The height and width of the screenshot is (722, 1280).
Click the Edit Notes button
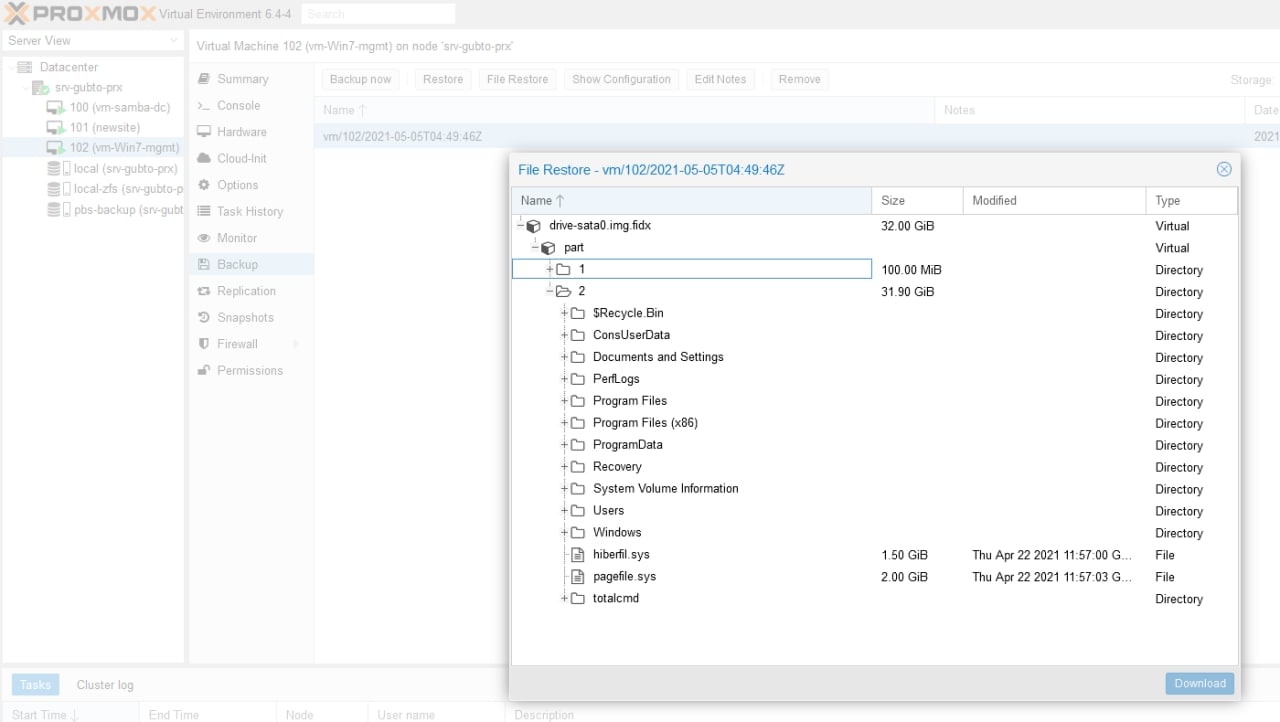tap(720, 79)
